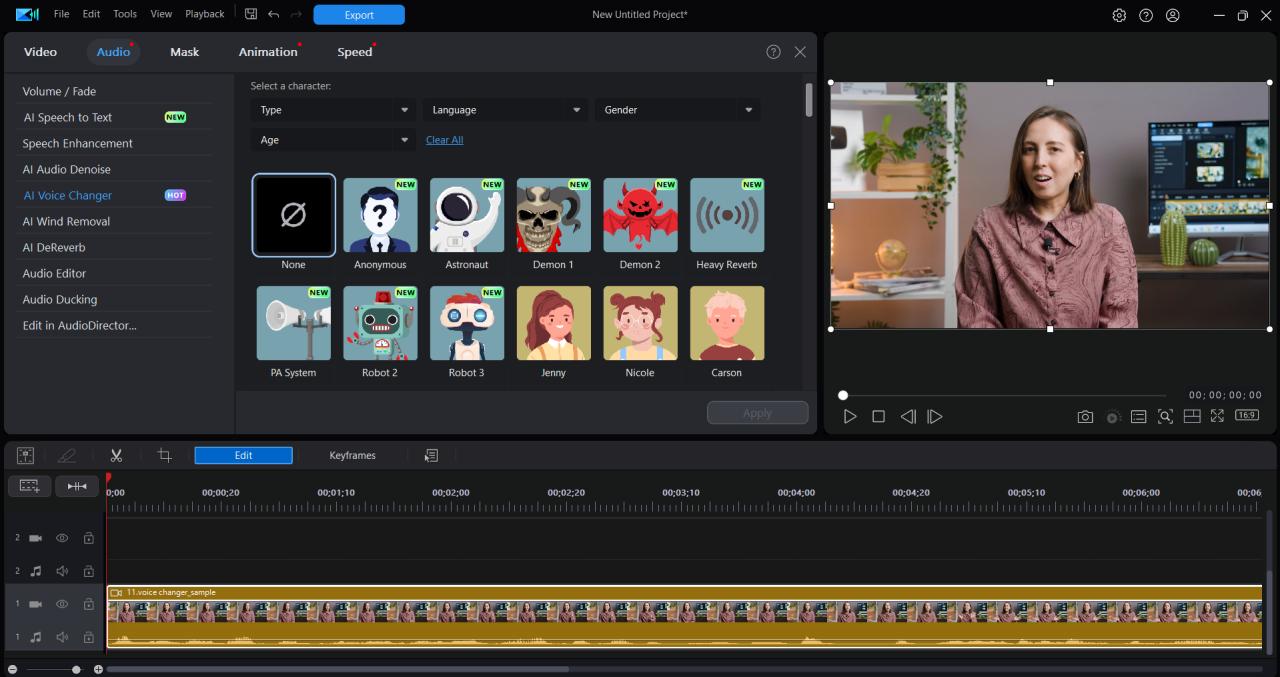Switch to the Keyframes tab

pos(352,455)
